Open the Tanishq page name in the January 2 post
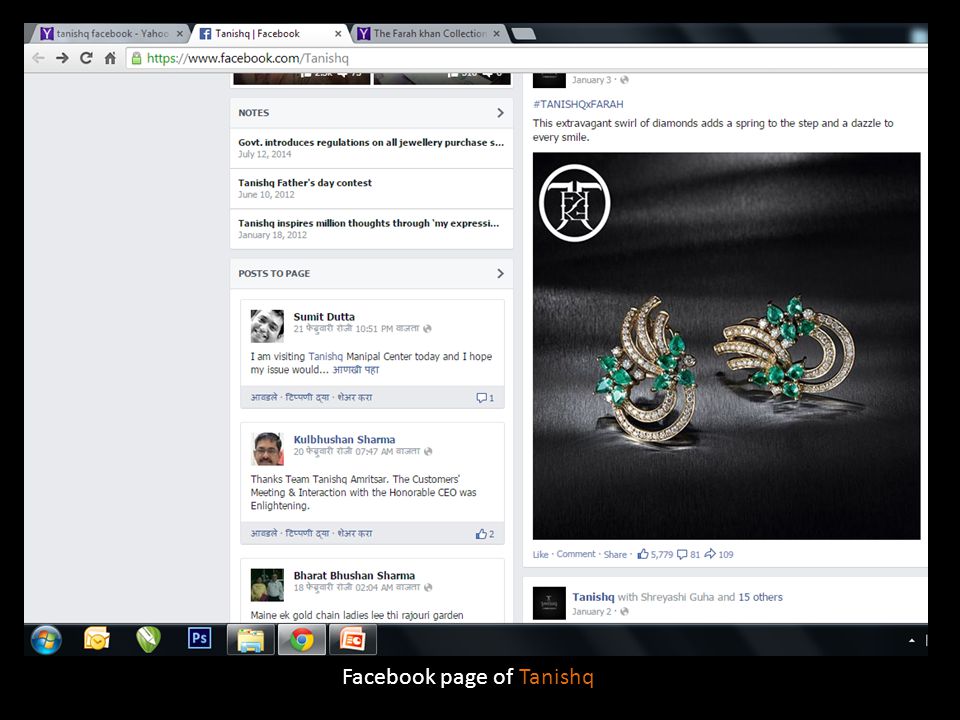The width and height of the screenshot is (960, 720). tap(593, 597)
